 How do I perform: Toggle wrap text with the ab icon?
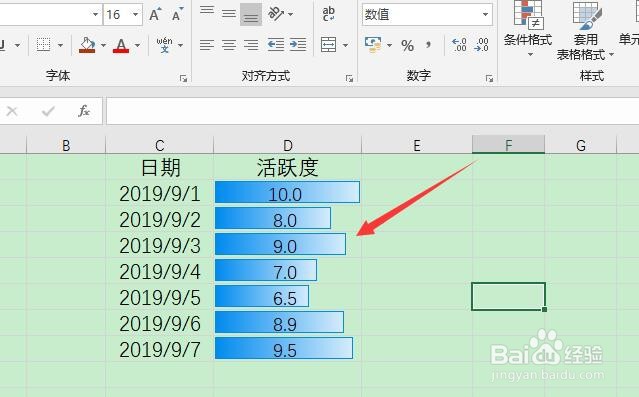(328, 14)
